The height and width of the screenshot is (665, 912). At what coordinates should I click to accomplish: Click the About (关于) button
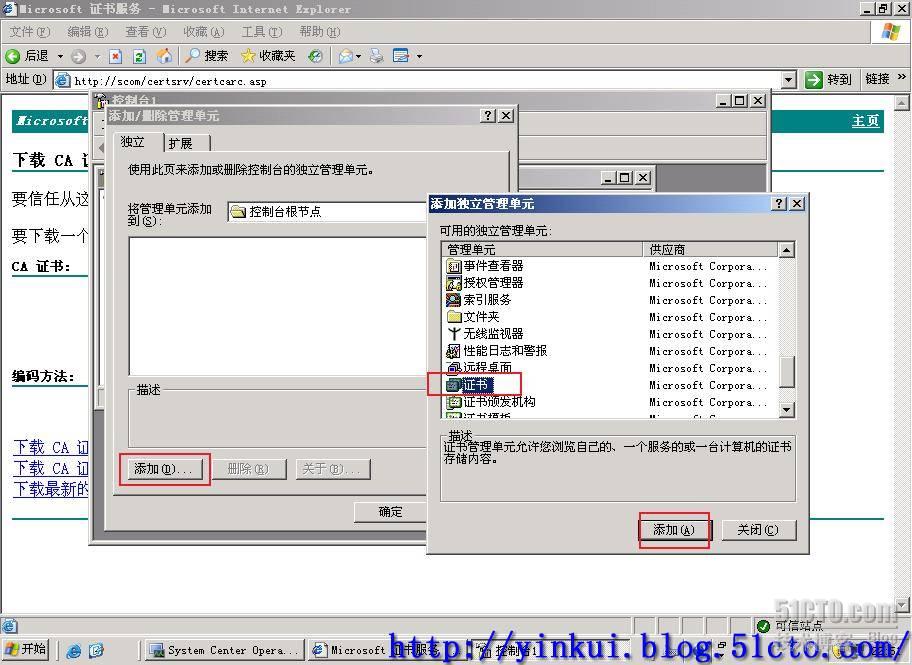pos(332,469)
